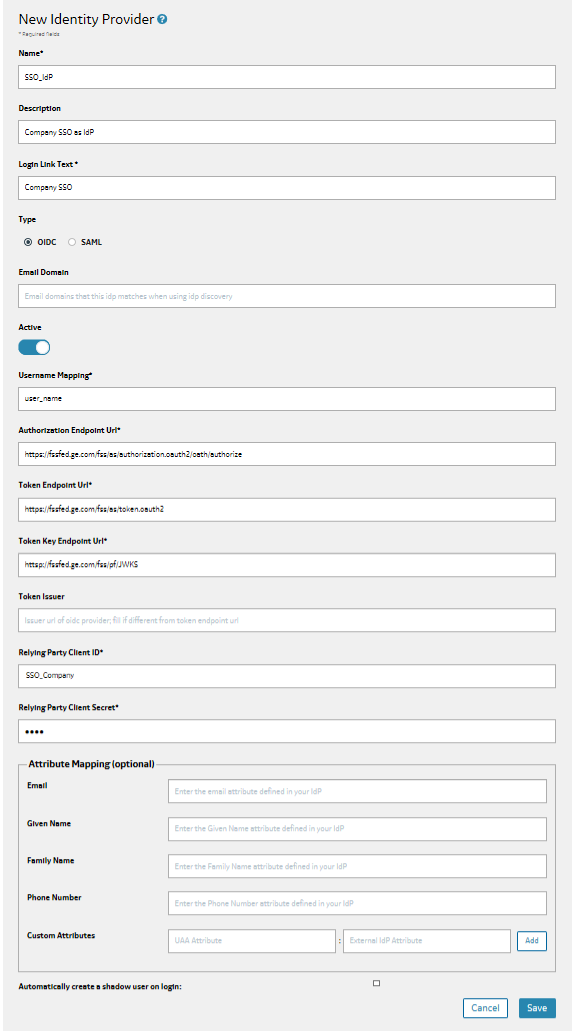Click the Authorization Endpoint Url field

point(287,454)
